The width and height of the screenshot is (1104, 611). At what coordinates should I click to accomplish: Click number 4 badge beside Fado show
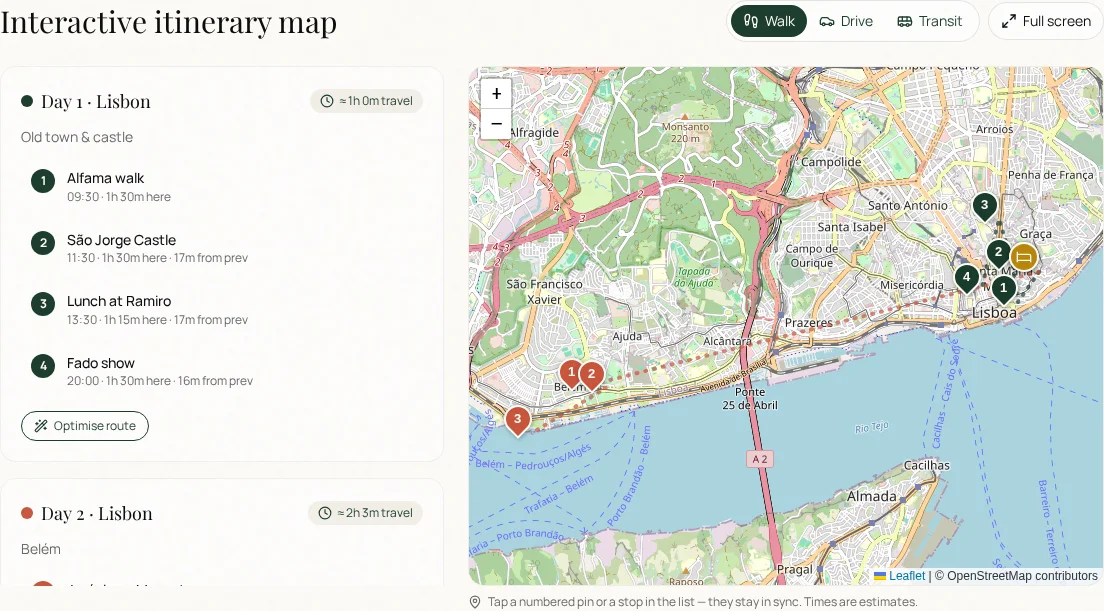[43, 366]
